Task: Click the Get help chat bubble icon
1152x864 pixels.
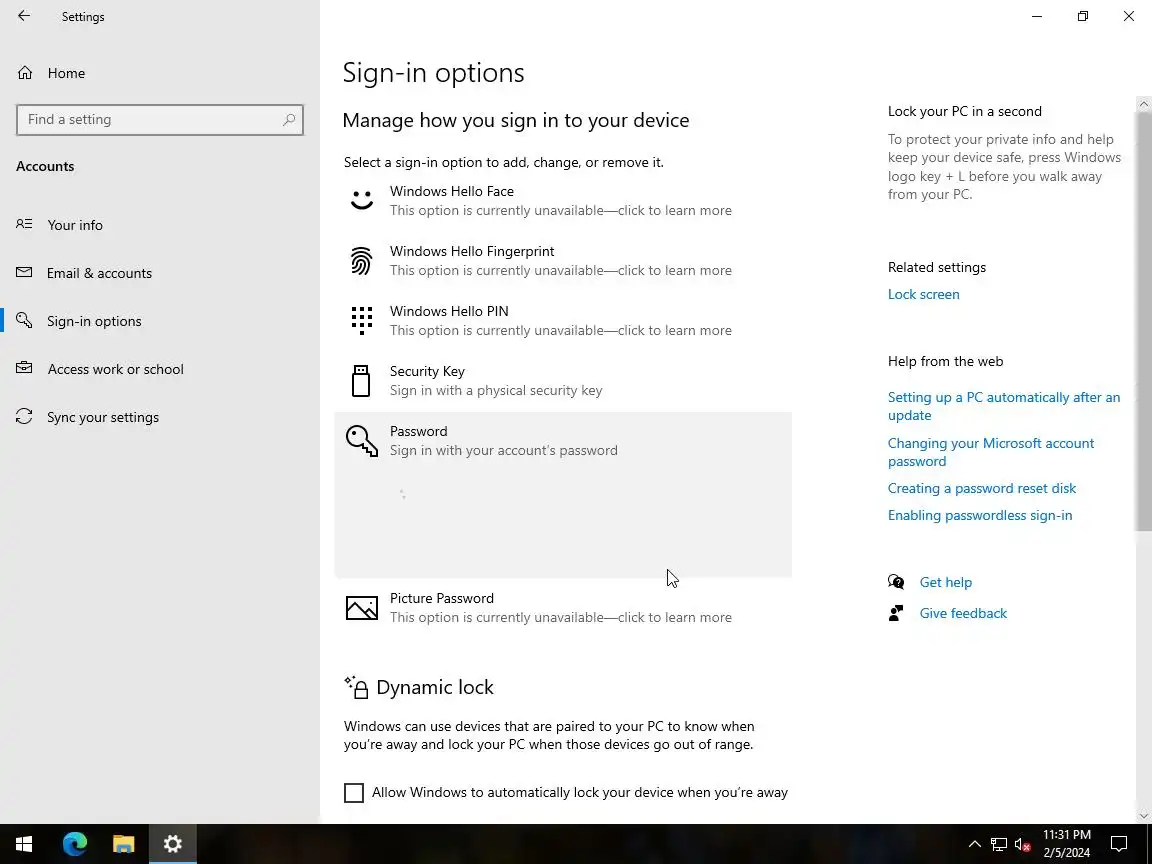Action: [x=896, y=582]
